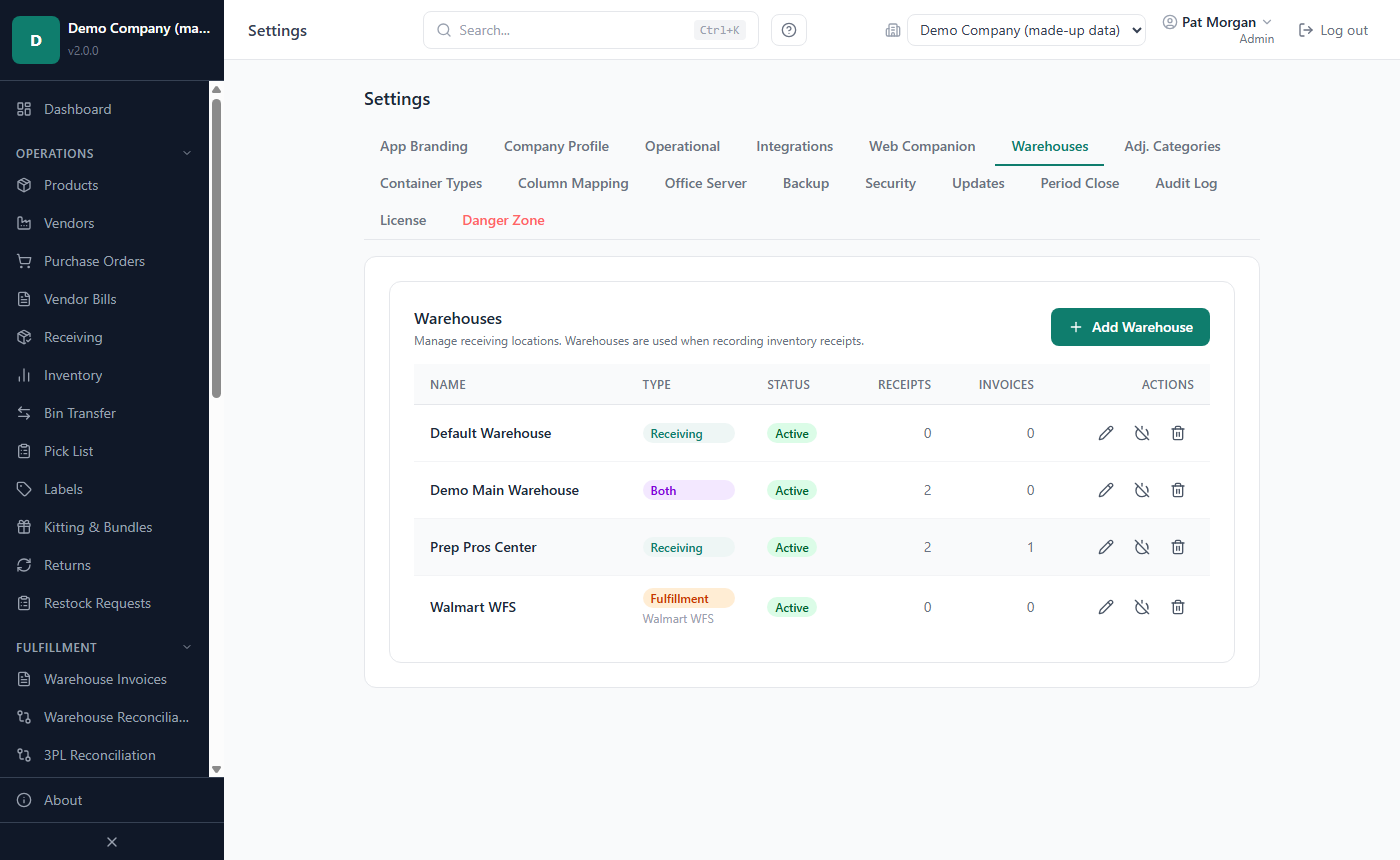Edit the Walmart WFS warehouse
The width and height of the screenshot is (1400, 860).
(1106, 607)
